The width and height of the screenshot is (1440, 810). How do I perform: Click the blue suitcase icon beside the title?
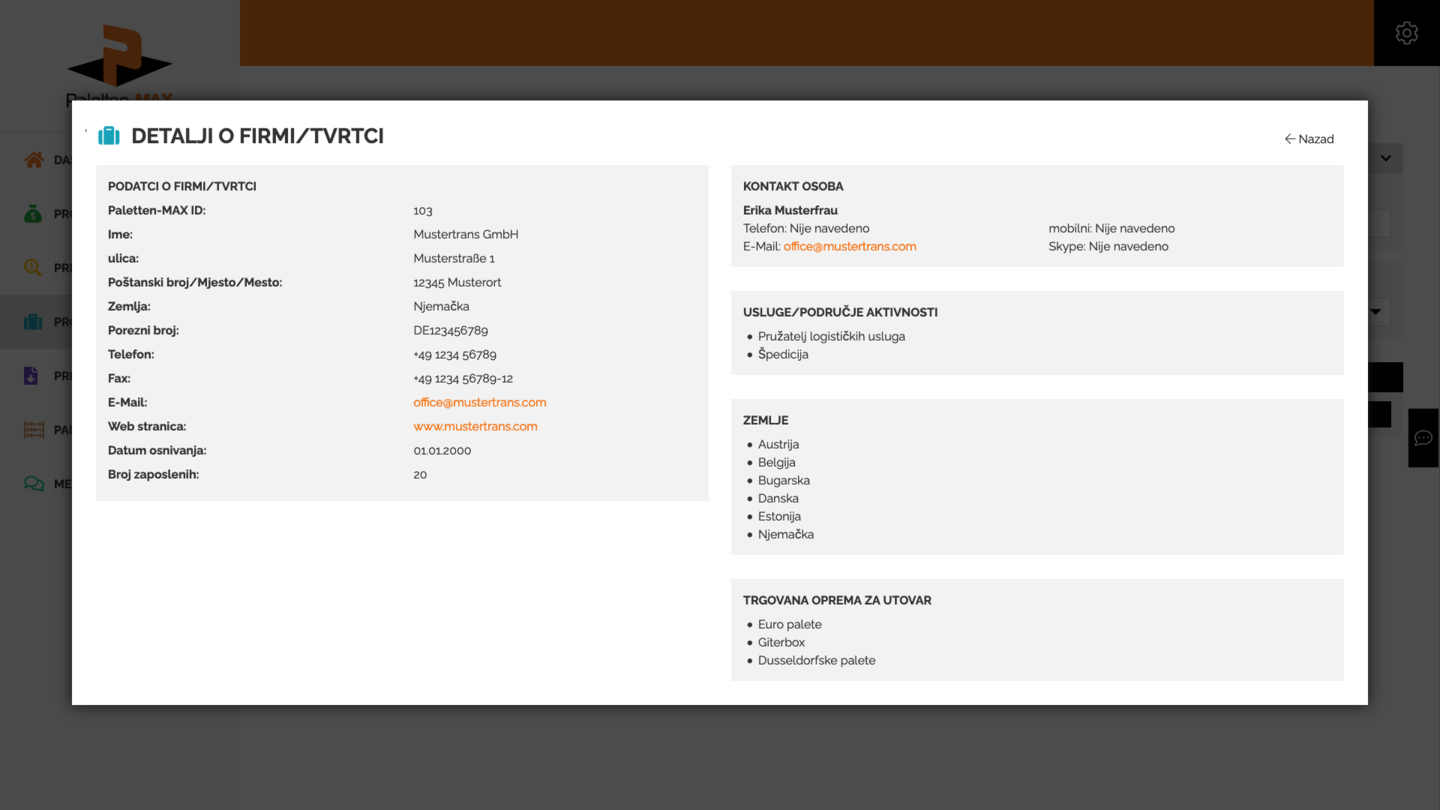109,136
